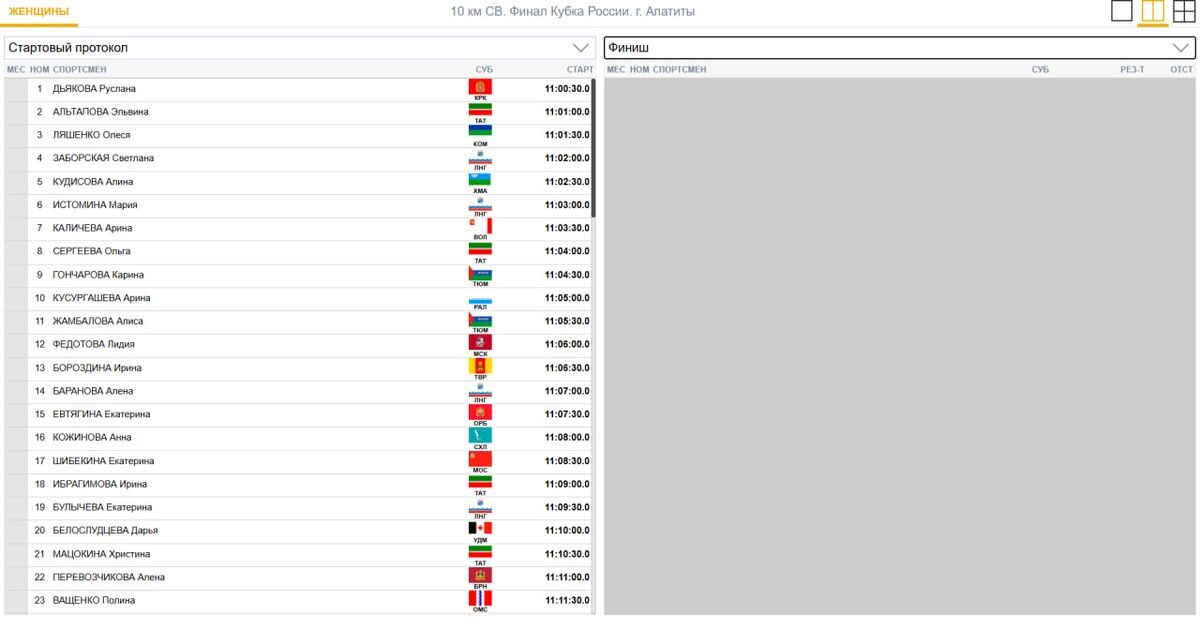Select athlete ЗАБОРСКАЯ Светлана
1200x631 pixels.
(103, 158)
